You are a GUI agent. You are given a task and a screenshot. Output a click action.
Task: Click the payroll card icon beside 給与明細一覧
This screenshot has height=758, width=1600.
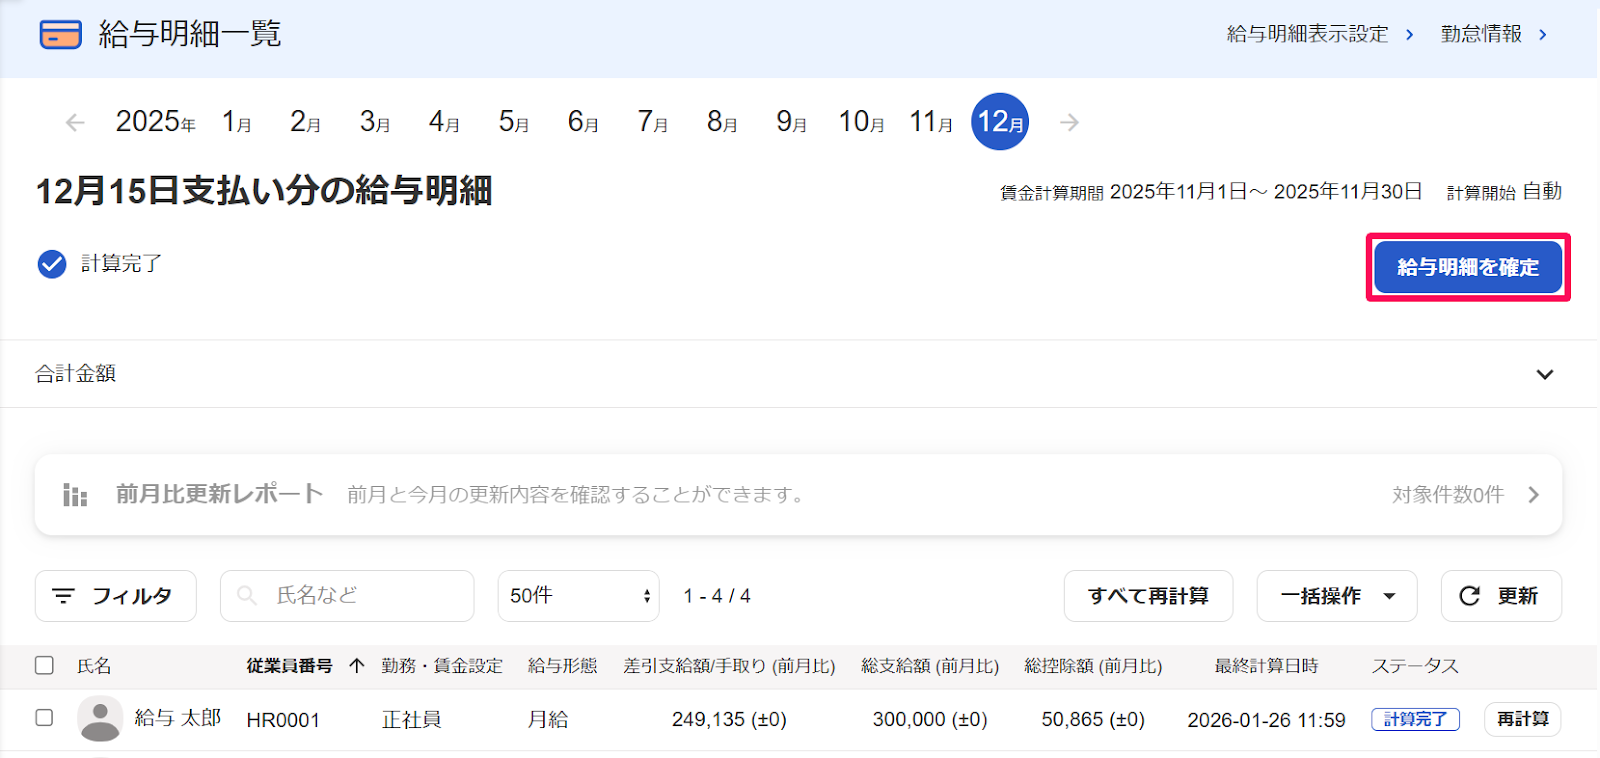click(60, 34)
